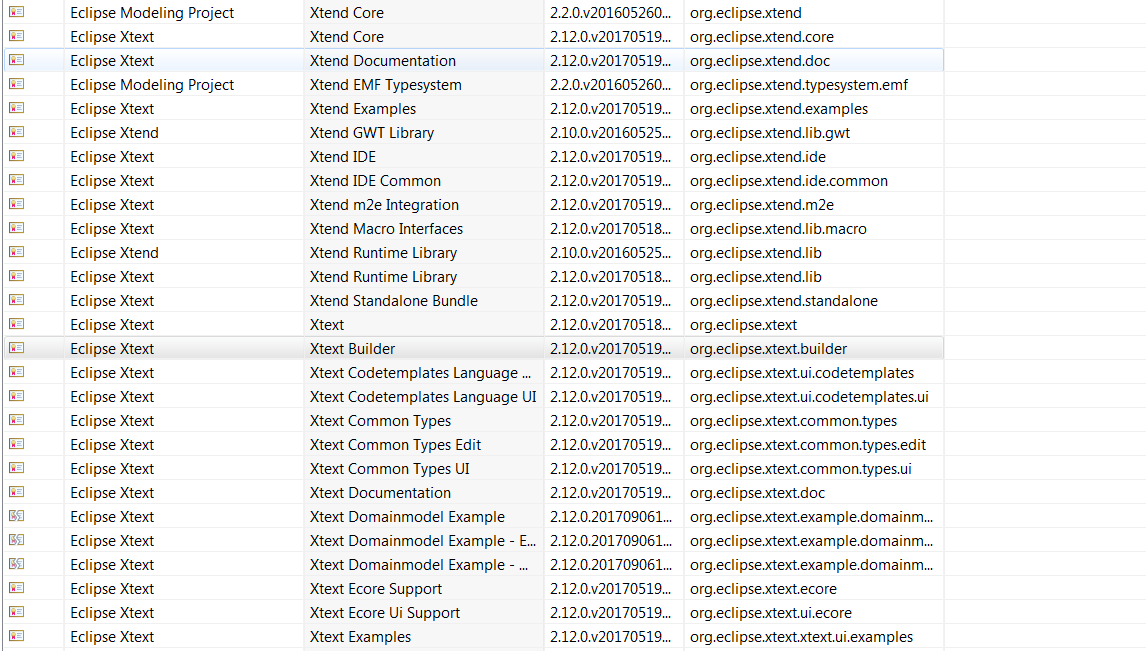
Task: Select the ID "org.eclipse.xtend.ide.common"
Action: [789, 182]
